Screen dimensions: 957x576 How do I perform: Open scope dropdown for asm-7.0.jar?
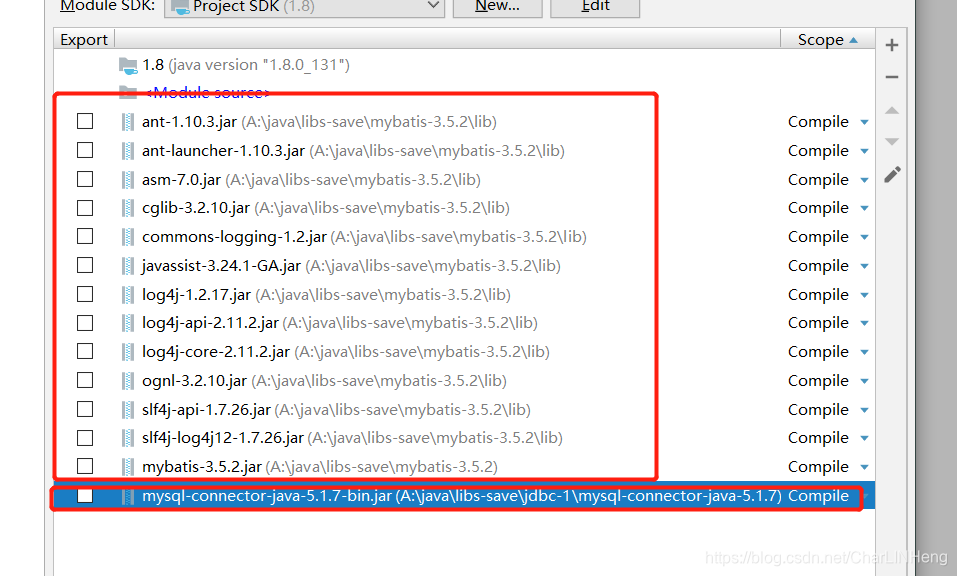click(x=864, y=180)
